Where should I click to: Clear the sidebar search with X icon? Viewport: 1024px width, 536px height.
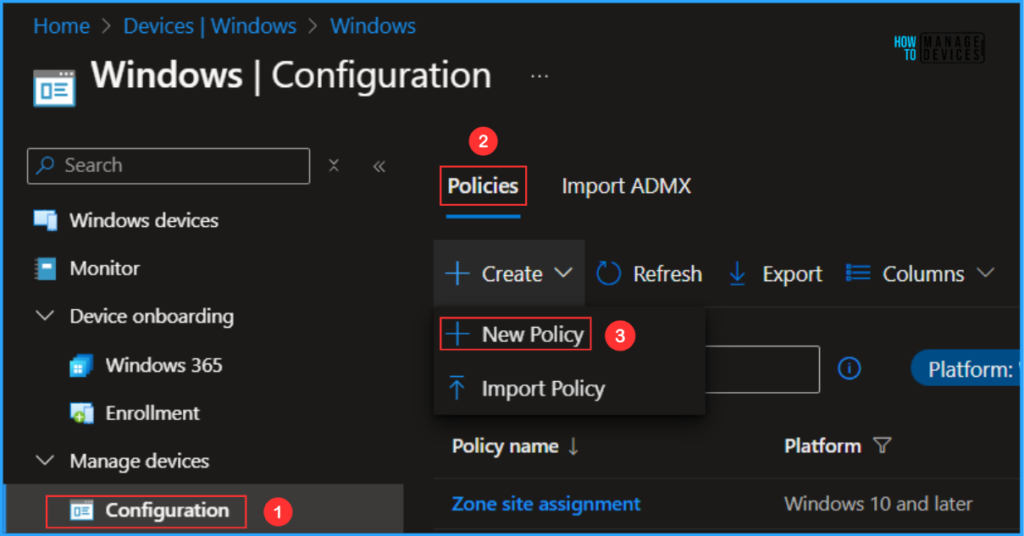[x=334, y=166]
